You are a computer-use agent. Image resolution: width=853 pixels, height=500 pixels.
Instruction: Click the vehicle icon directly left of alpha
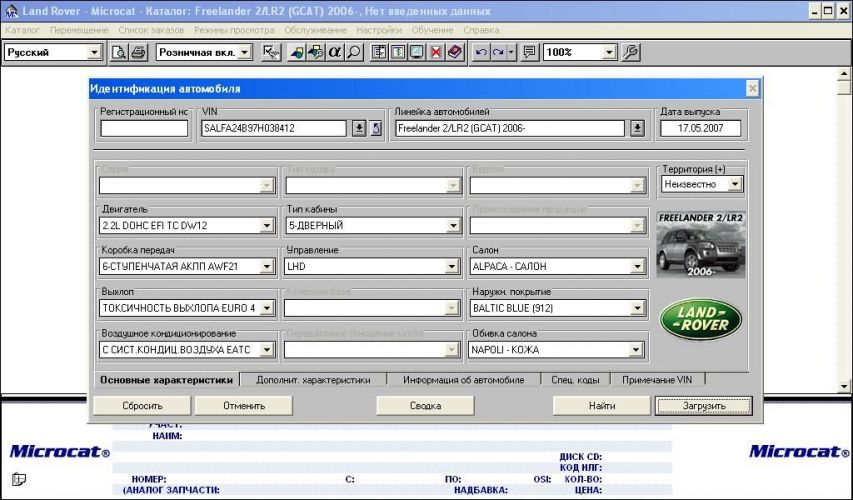pos(316,52)
